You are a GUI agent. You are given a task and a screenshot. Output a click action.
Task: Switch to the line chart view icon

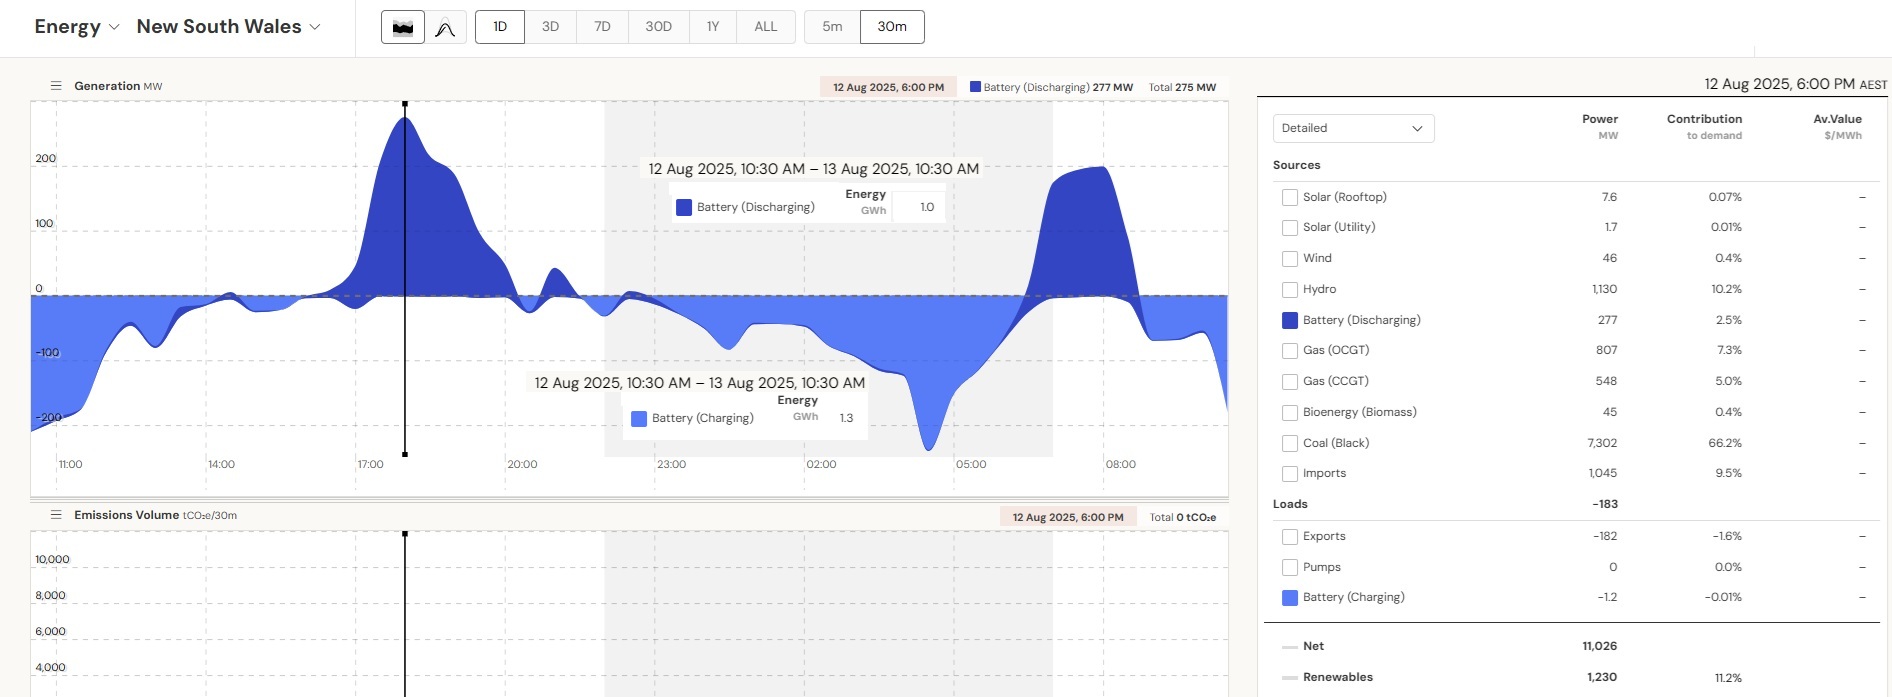click(x=445, y=27)
